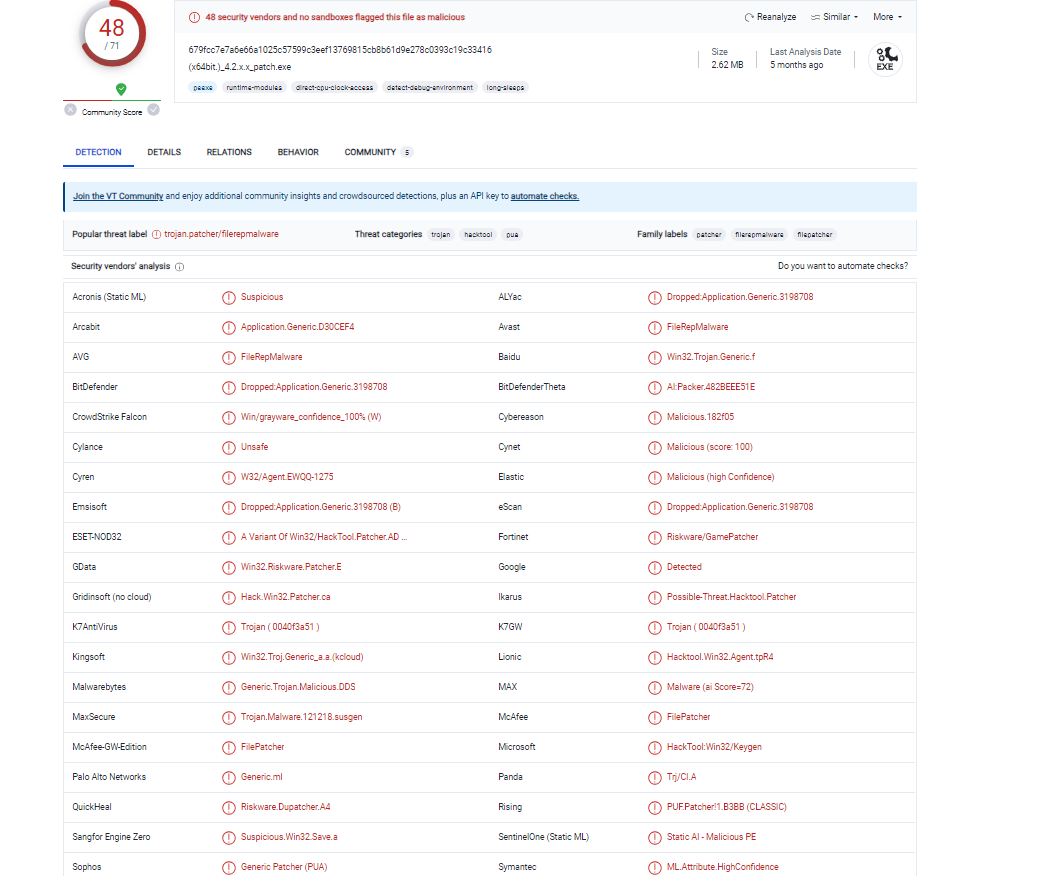Click Riskware.Dupatcher.A4 QuickHeal result
The image size is (1044, 876).
(286, 807)
